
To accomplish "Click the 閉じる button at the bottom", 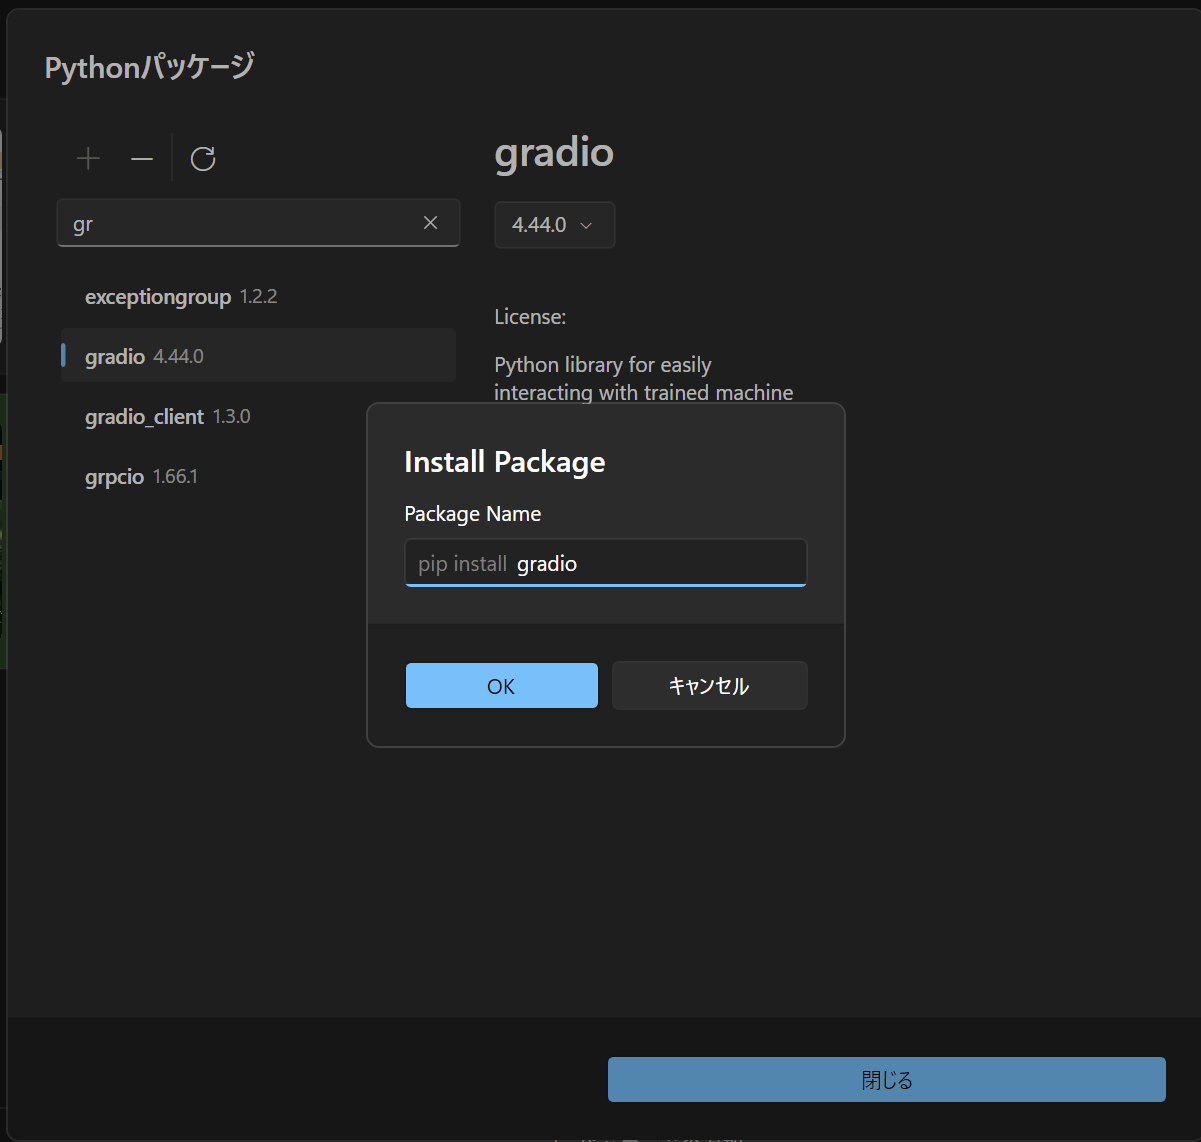I will coord(886,1080).
